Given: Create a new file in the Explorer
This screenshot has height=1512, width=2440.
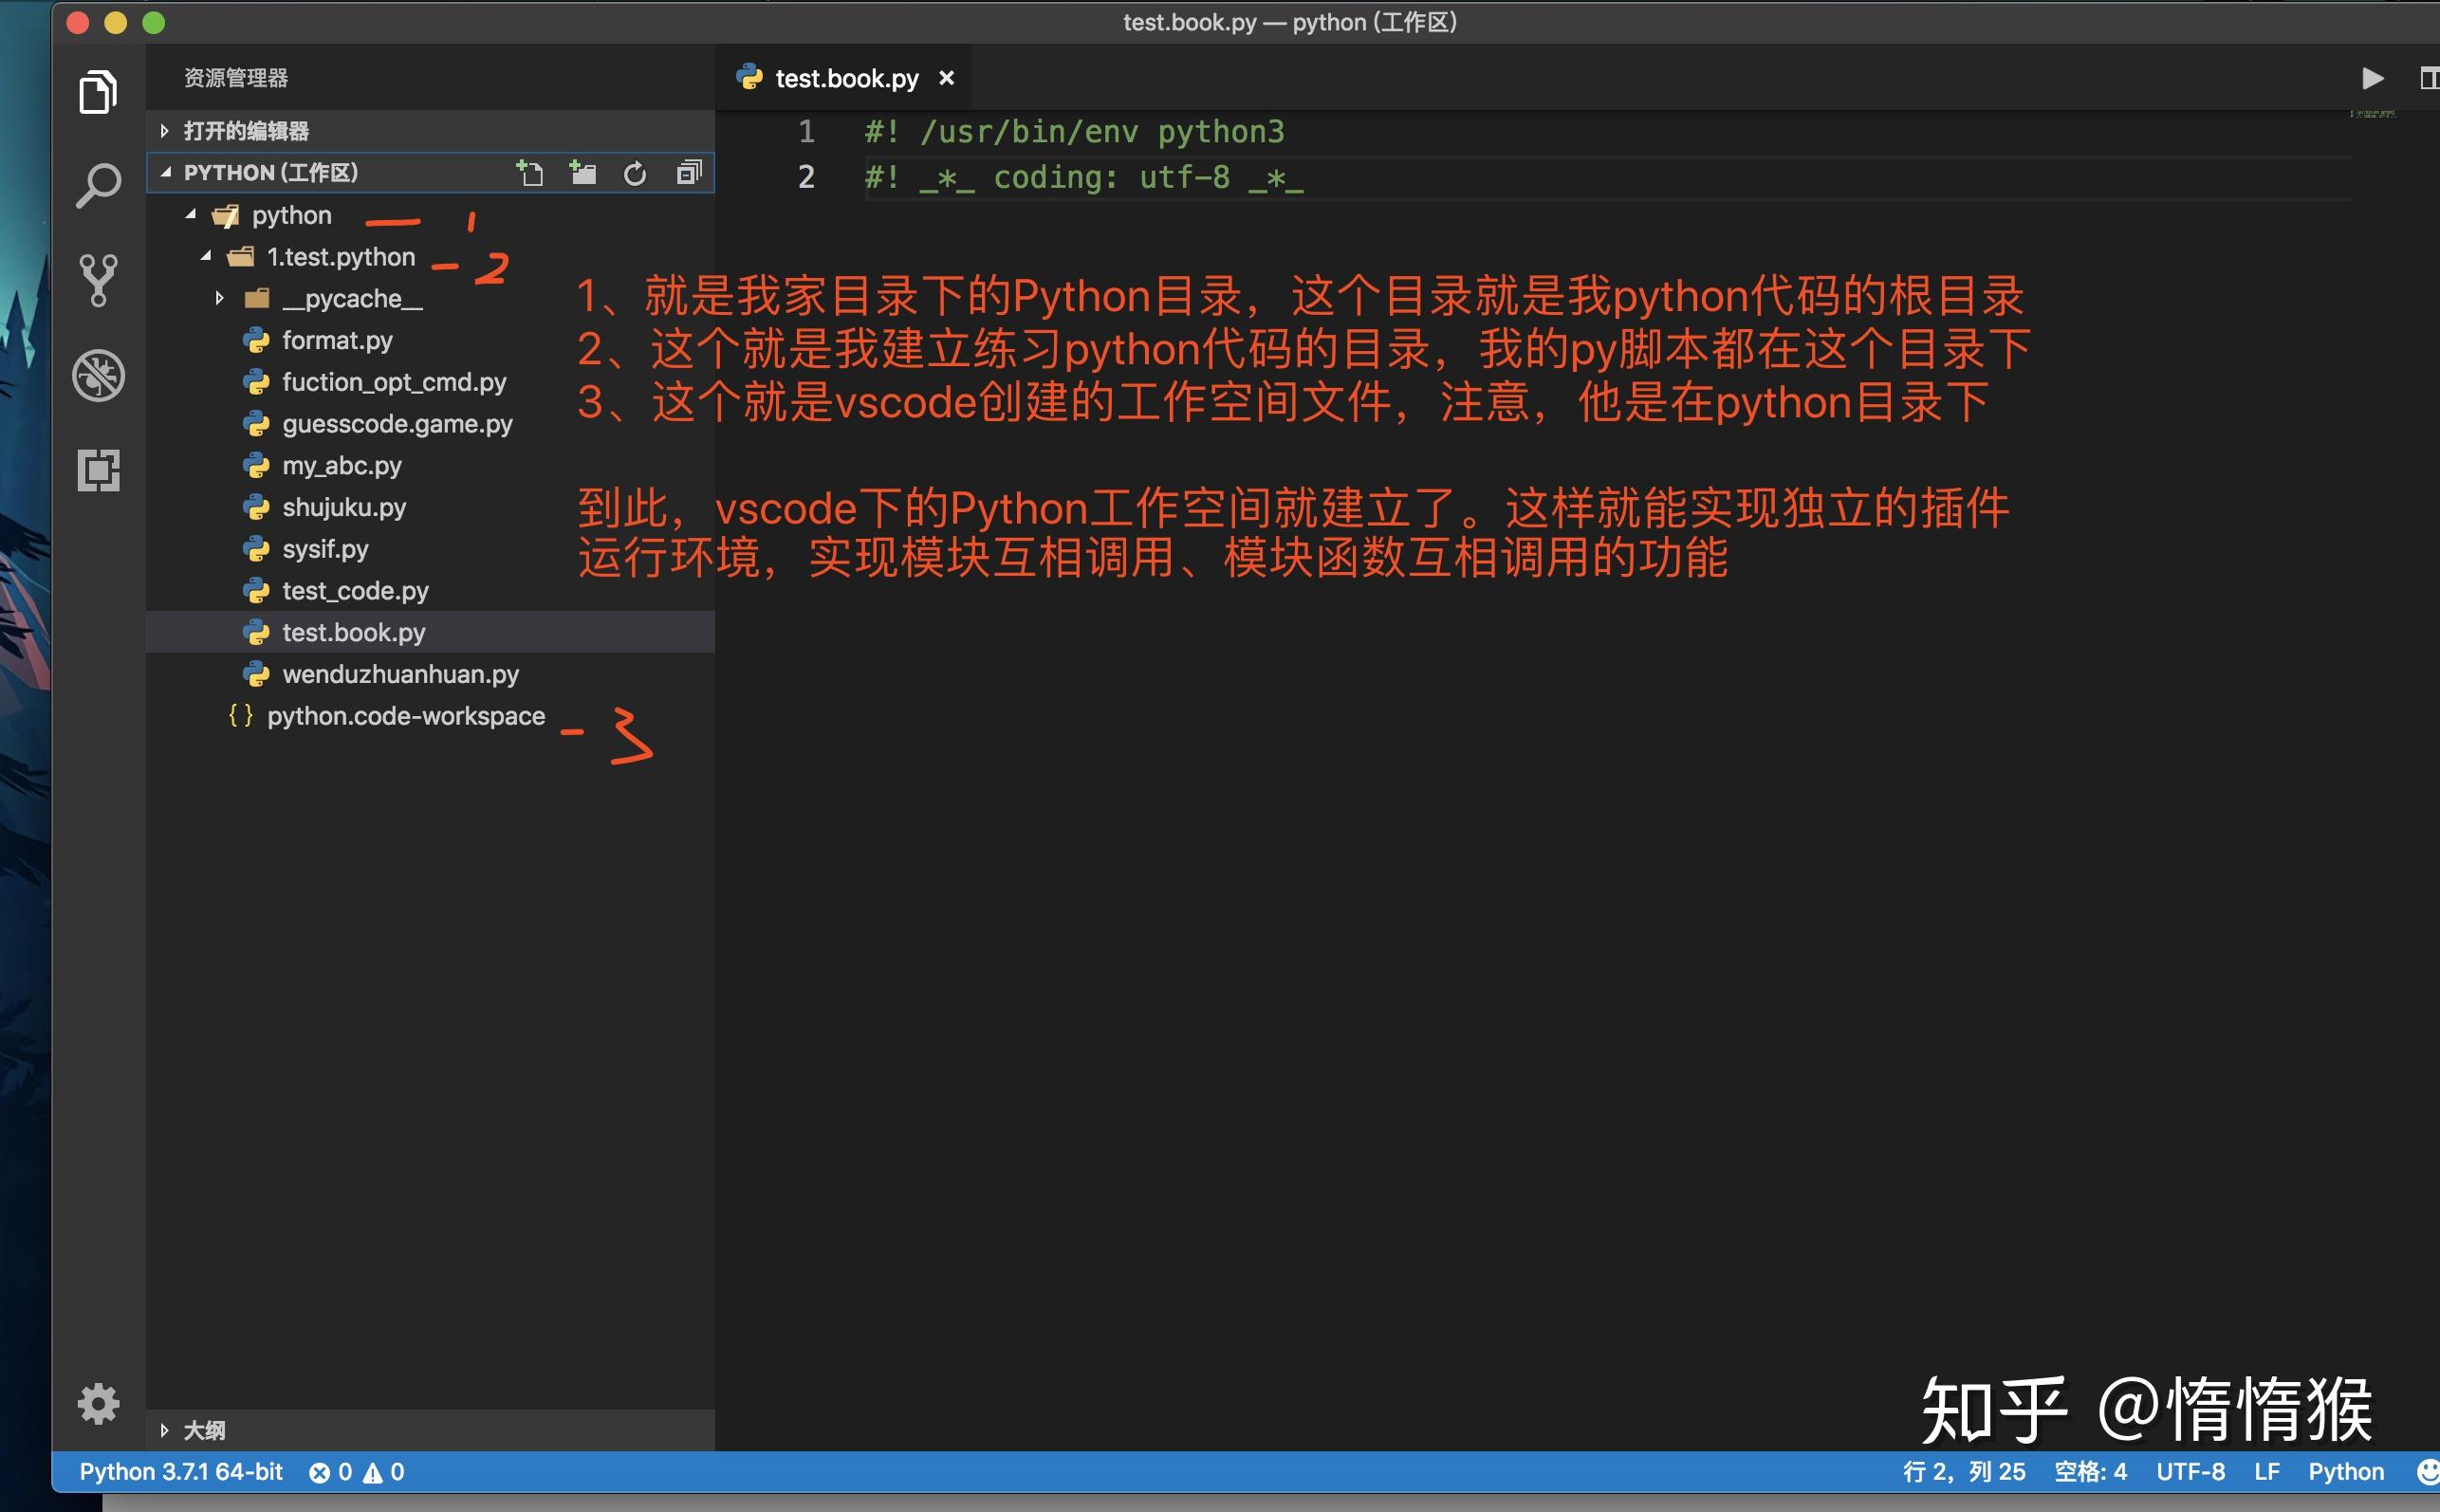Looking at the screenshot, I should click(532, 172).
